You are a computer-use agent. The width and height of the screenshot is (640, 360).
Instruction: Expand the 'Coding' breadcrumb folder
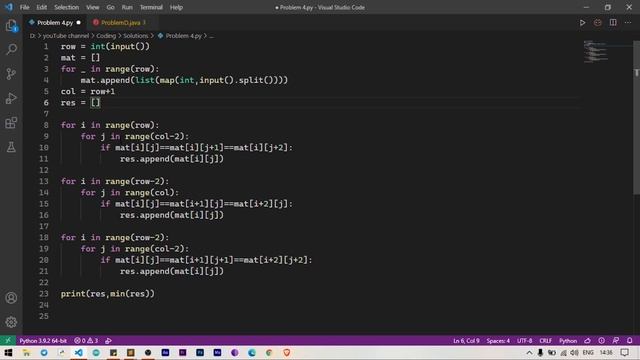[106, 36]
